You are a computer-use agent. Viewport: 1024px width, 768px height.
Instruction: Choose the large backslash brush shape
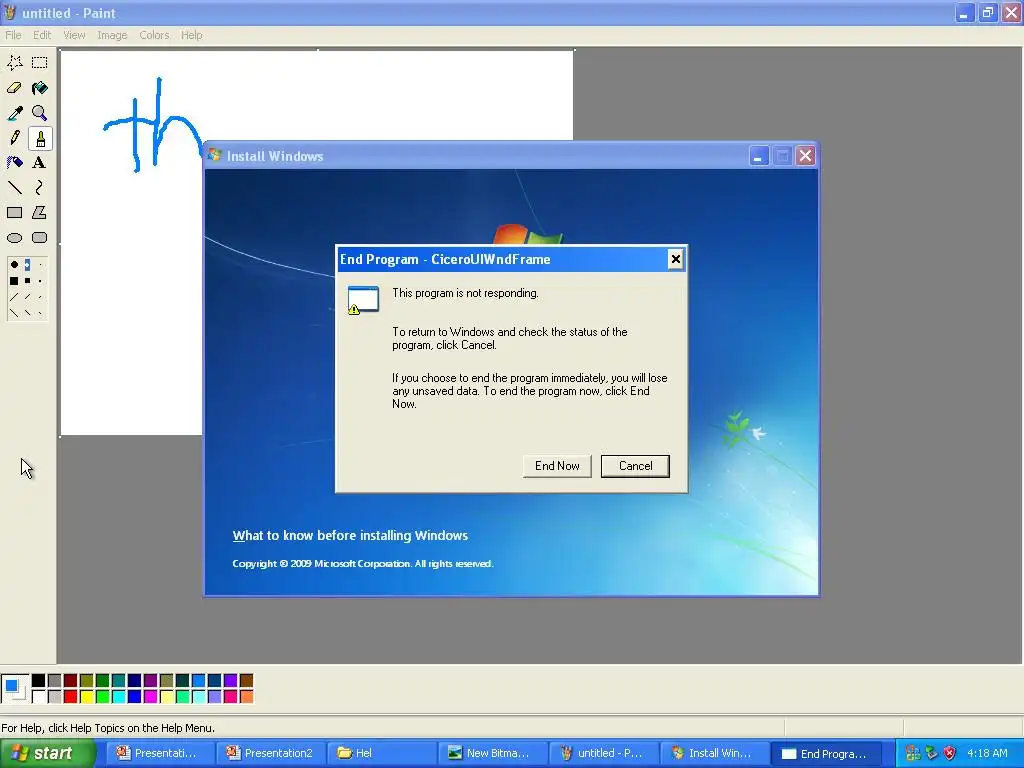(x=14, y=313)
